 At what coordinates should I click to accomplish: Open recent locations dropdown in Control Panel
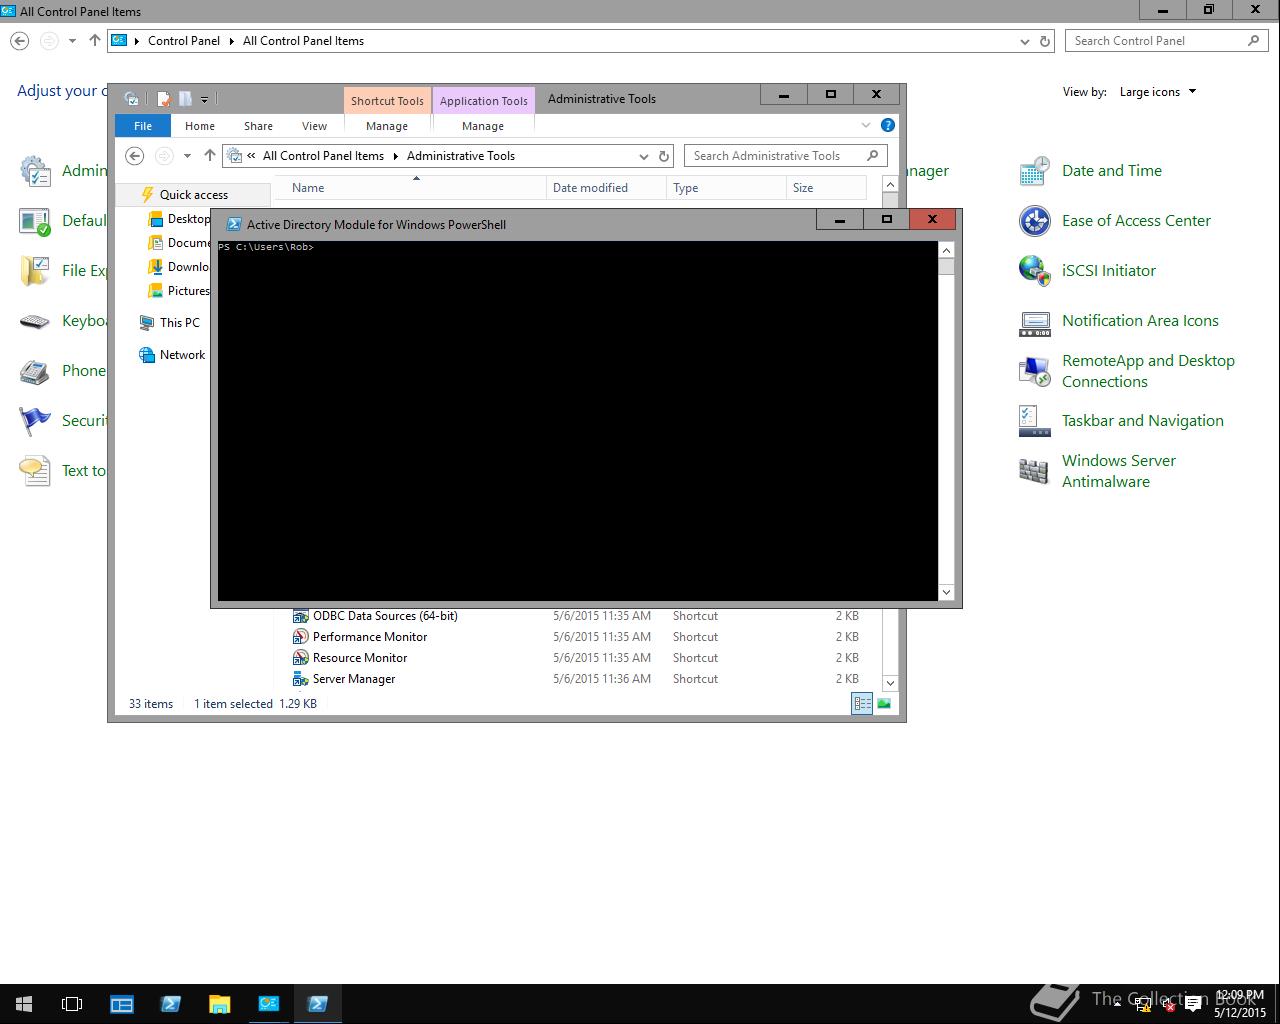pos(72,41)
